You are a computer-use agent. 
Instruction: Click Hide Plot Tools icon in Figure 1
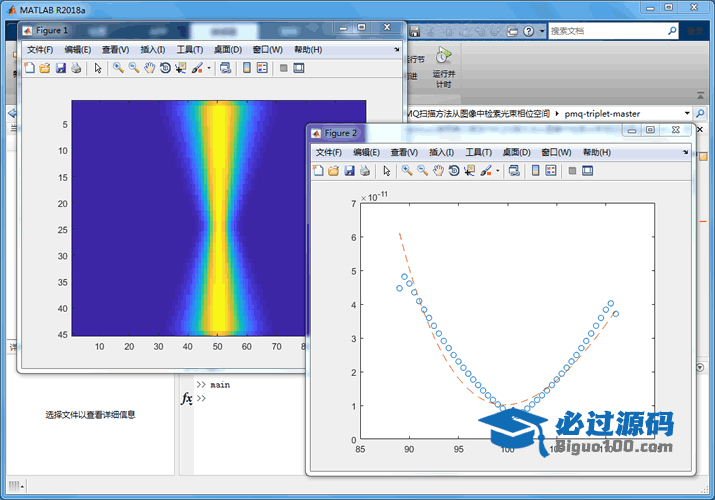pyautogui.click(x=284, y=68)
